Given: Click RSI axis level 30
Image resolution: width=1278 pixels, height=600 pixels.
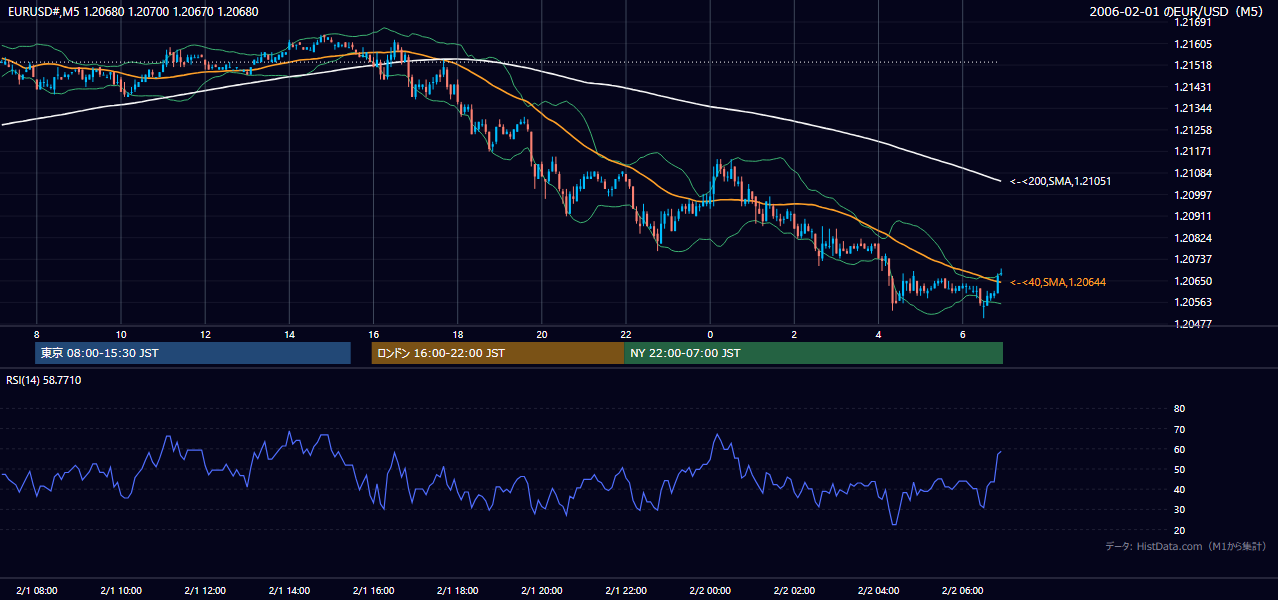Looking at the screenshot, I should click(1179, 510).
